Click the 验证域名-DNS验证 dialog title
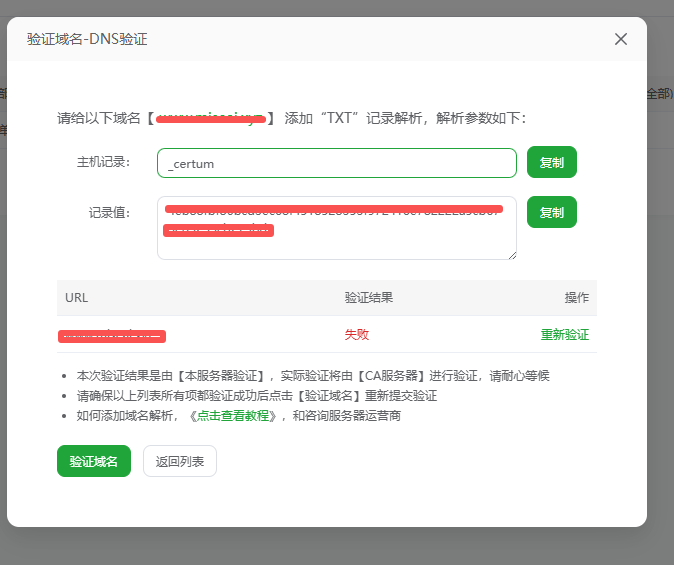 [x=87, y=39]
